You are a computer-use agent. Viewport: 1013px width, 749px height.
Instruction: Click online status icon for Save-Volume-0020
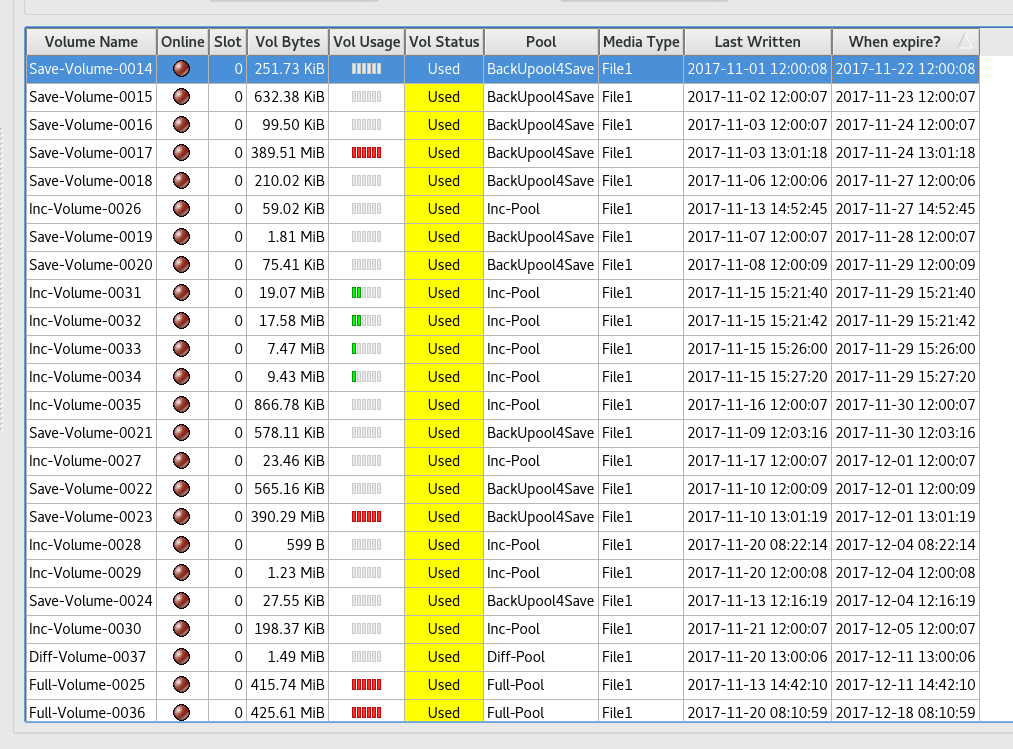click(182, 264)
